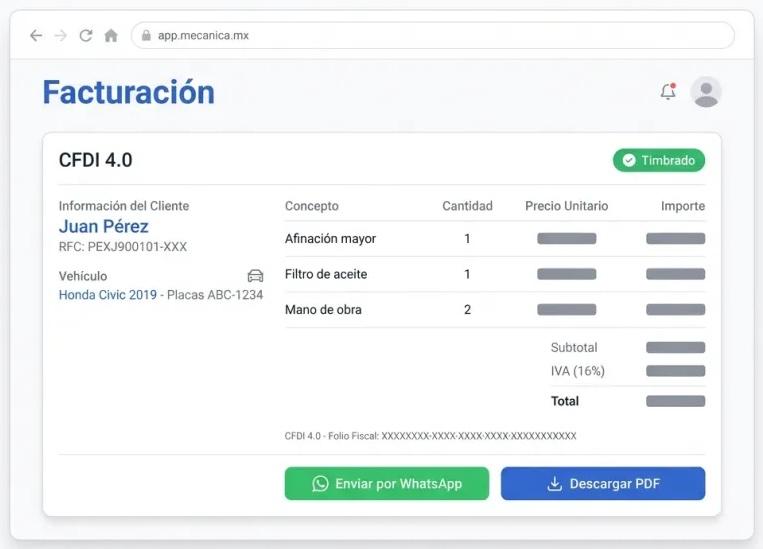Select the RFC: PEXJ900101-XXX text
This screenshot has width=763, height=549.
click(123, 247)
